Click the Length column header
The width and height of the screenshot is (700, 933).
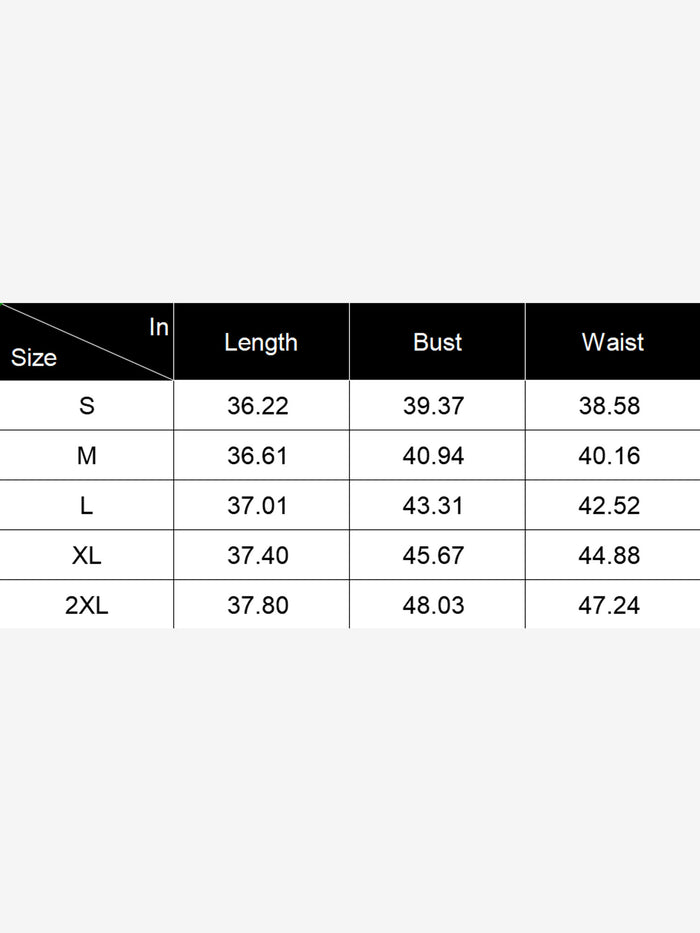261,342
